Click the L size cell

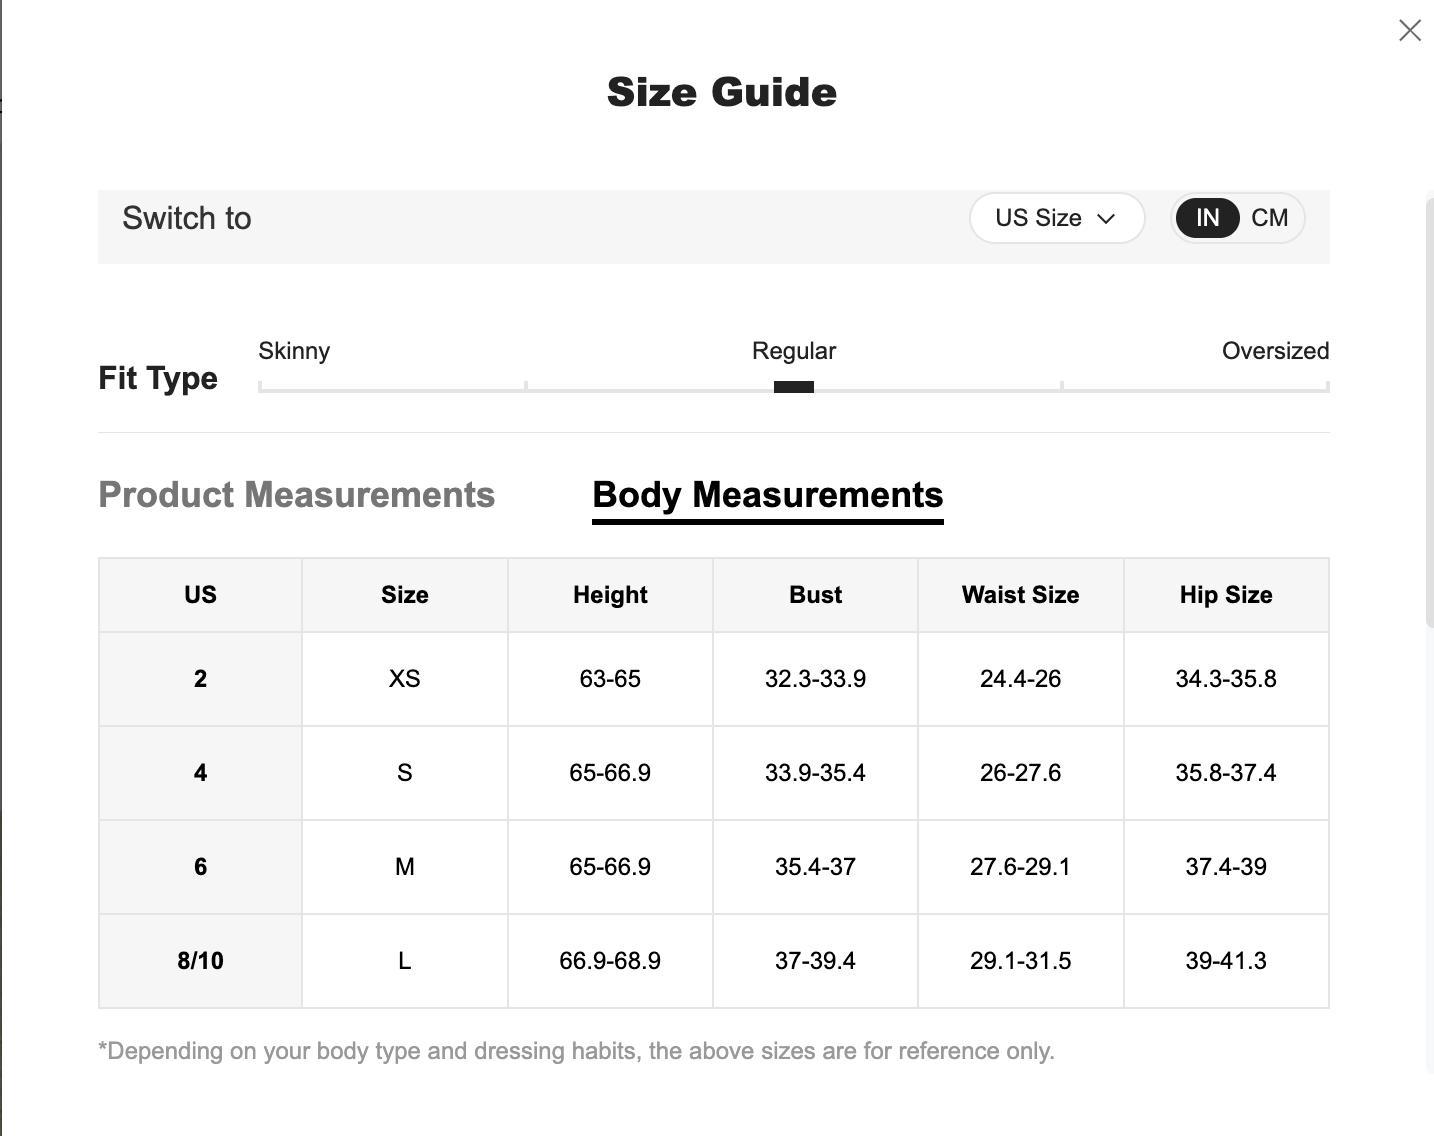tap(404, 961)
